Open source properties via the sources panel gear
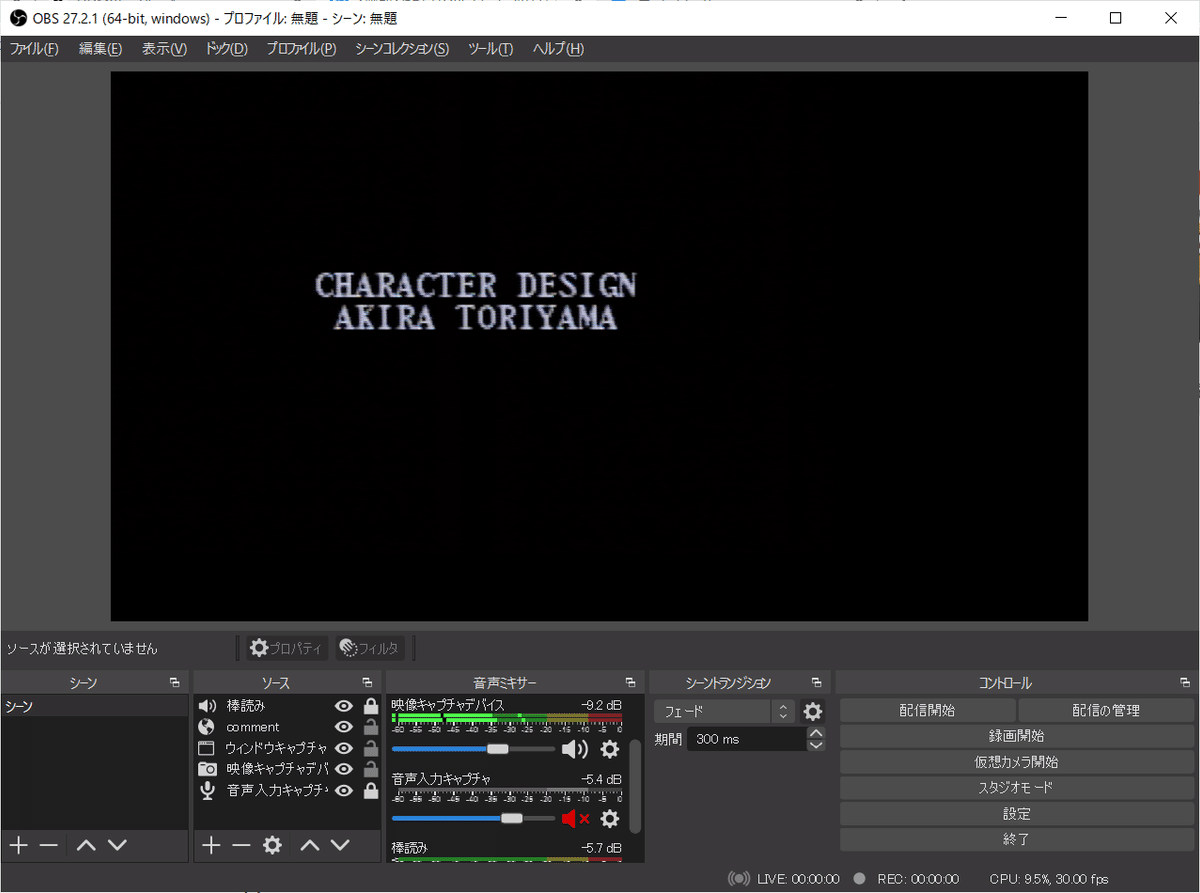This screenshot has height=893, width=1200. coord(272,845)
